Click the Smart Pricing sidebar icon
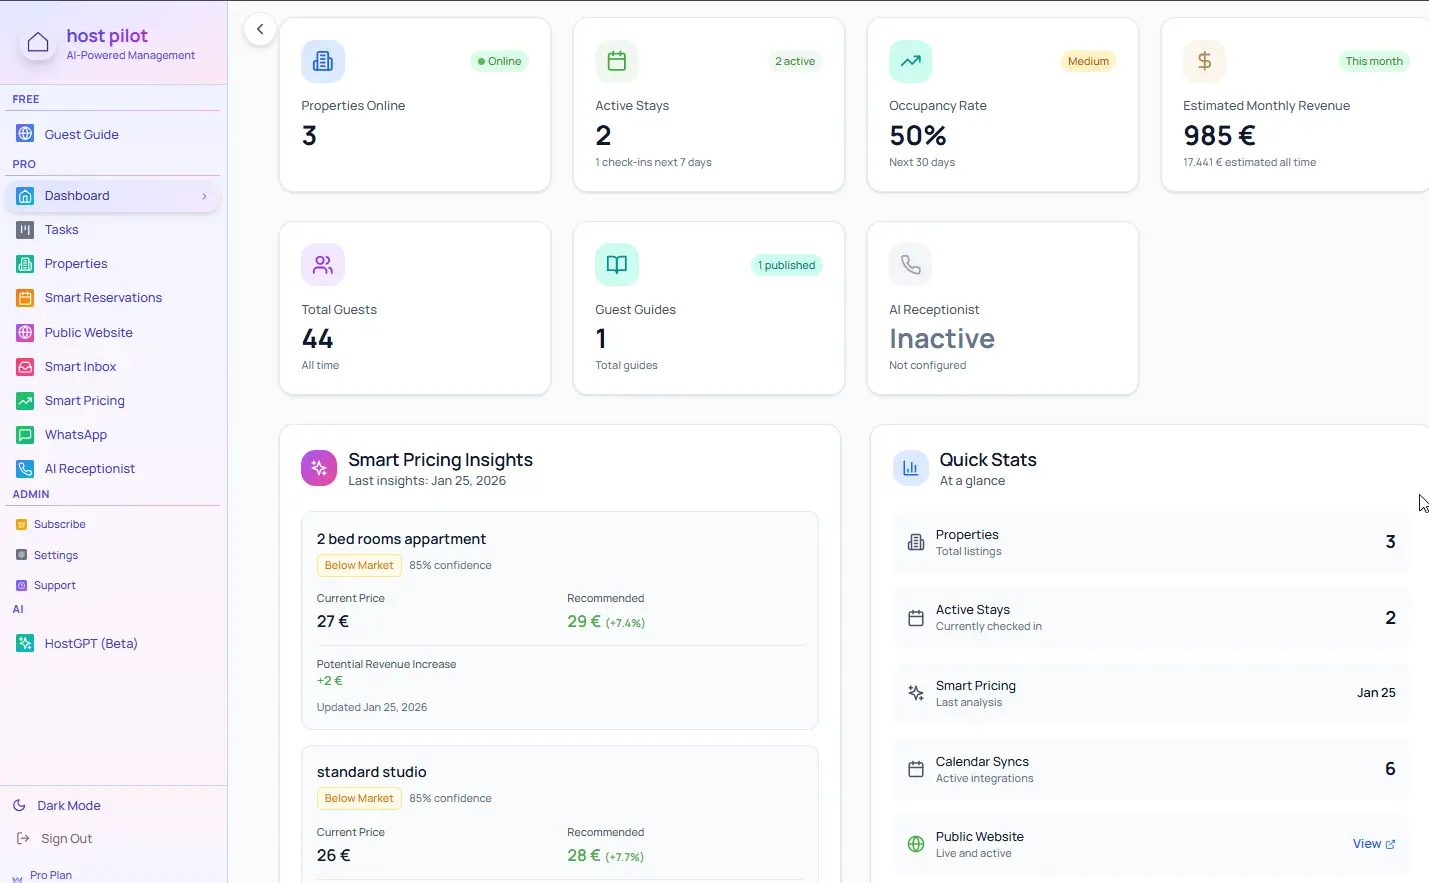Screen dimensions: 1429x883 click(x=25, y=400)
